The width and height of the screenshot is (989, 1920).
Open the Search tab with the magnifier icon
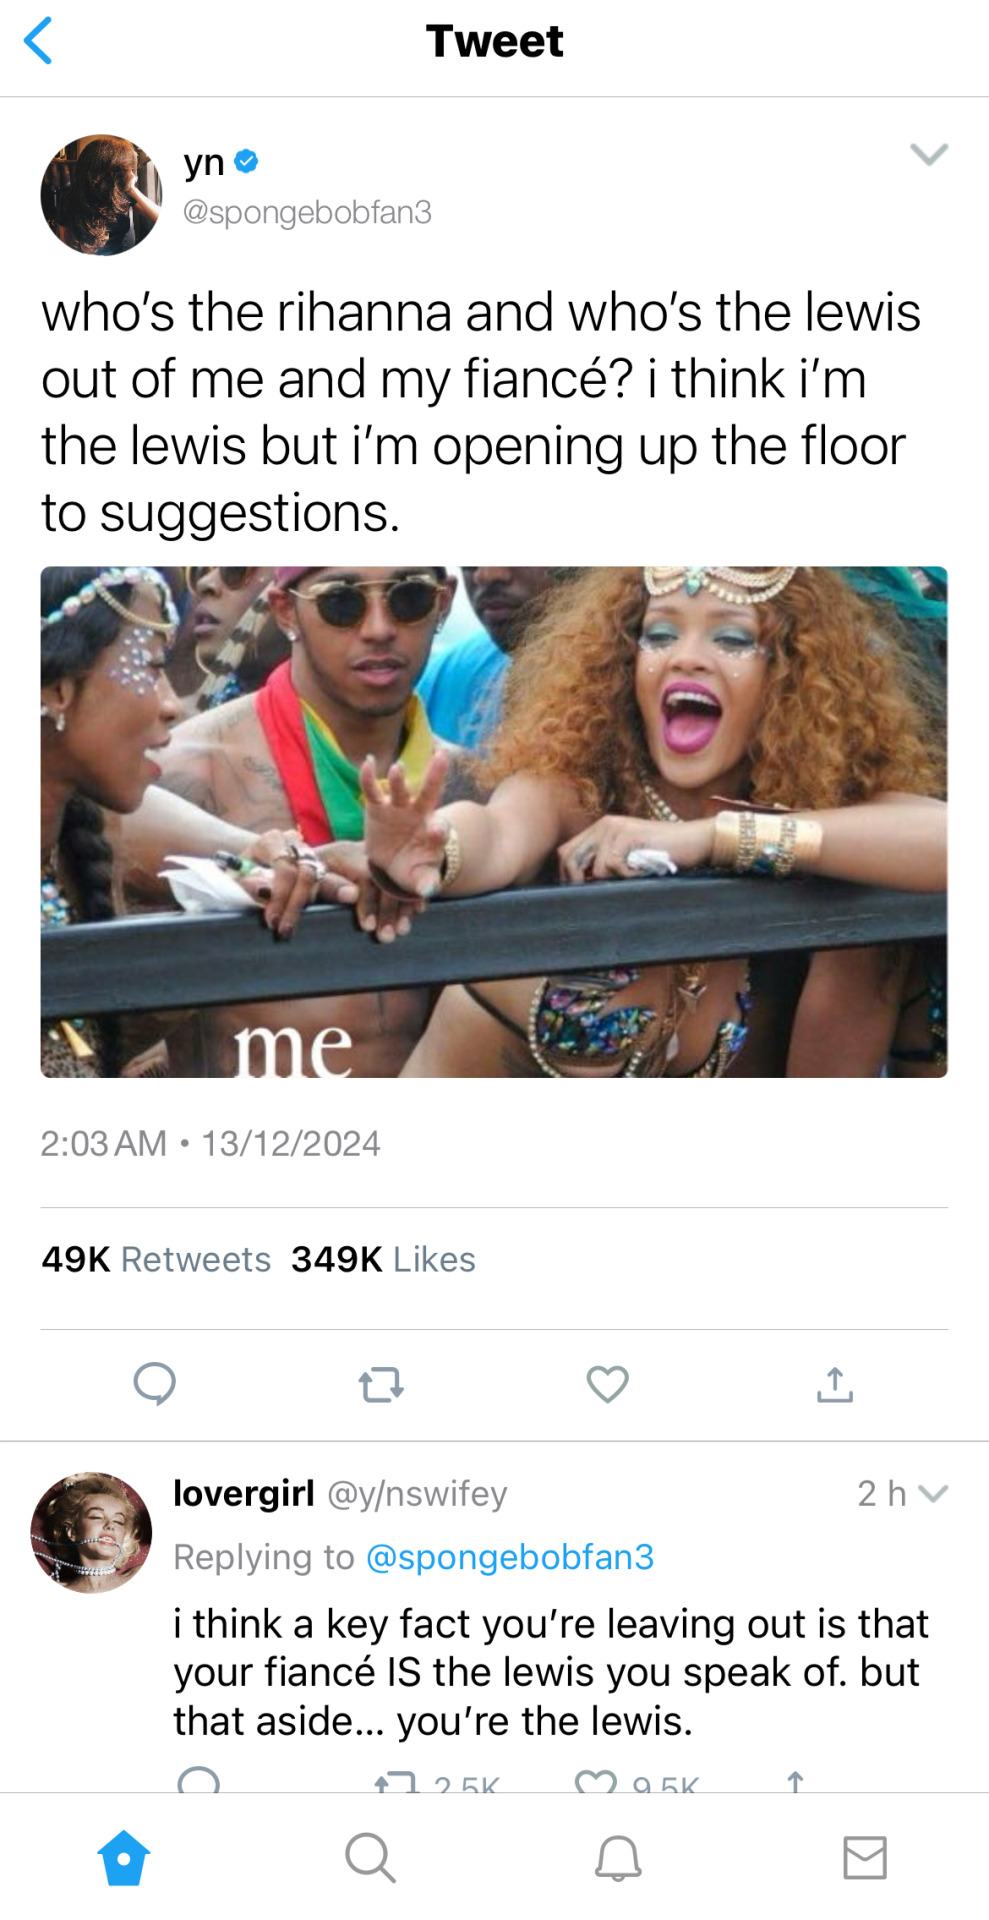370,1858
